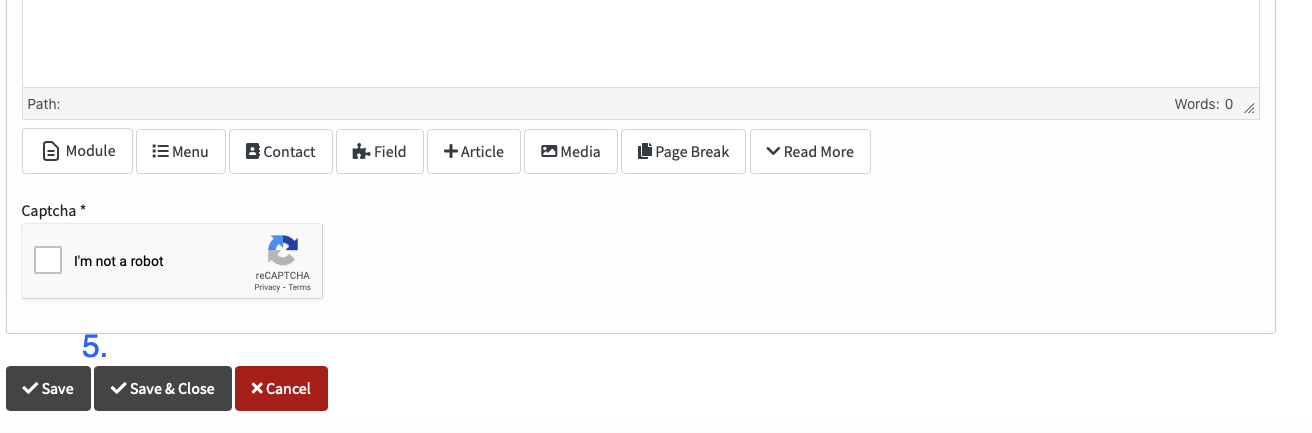Click the Media image icon
The height and width of the screenshot is (433, 1312).
(549, 151)
